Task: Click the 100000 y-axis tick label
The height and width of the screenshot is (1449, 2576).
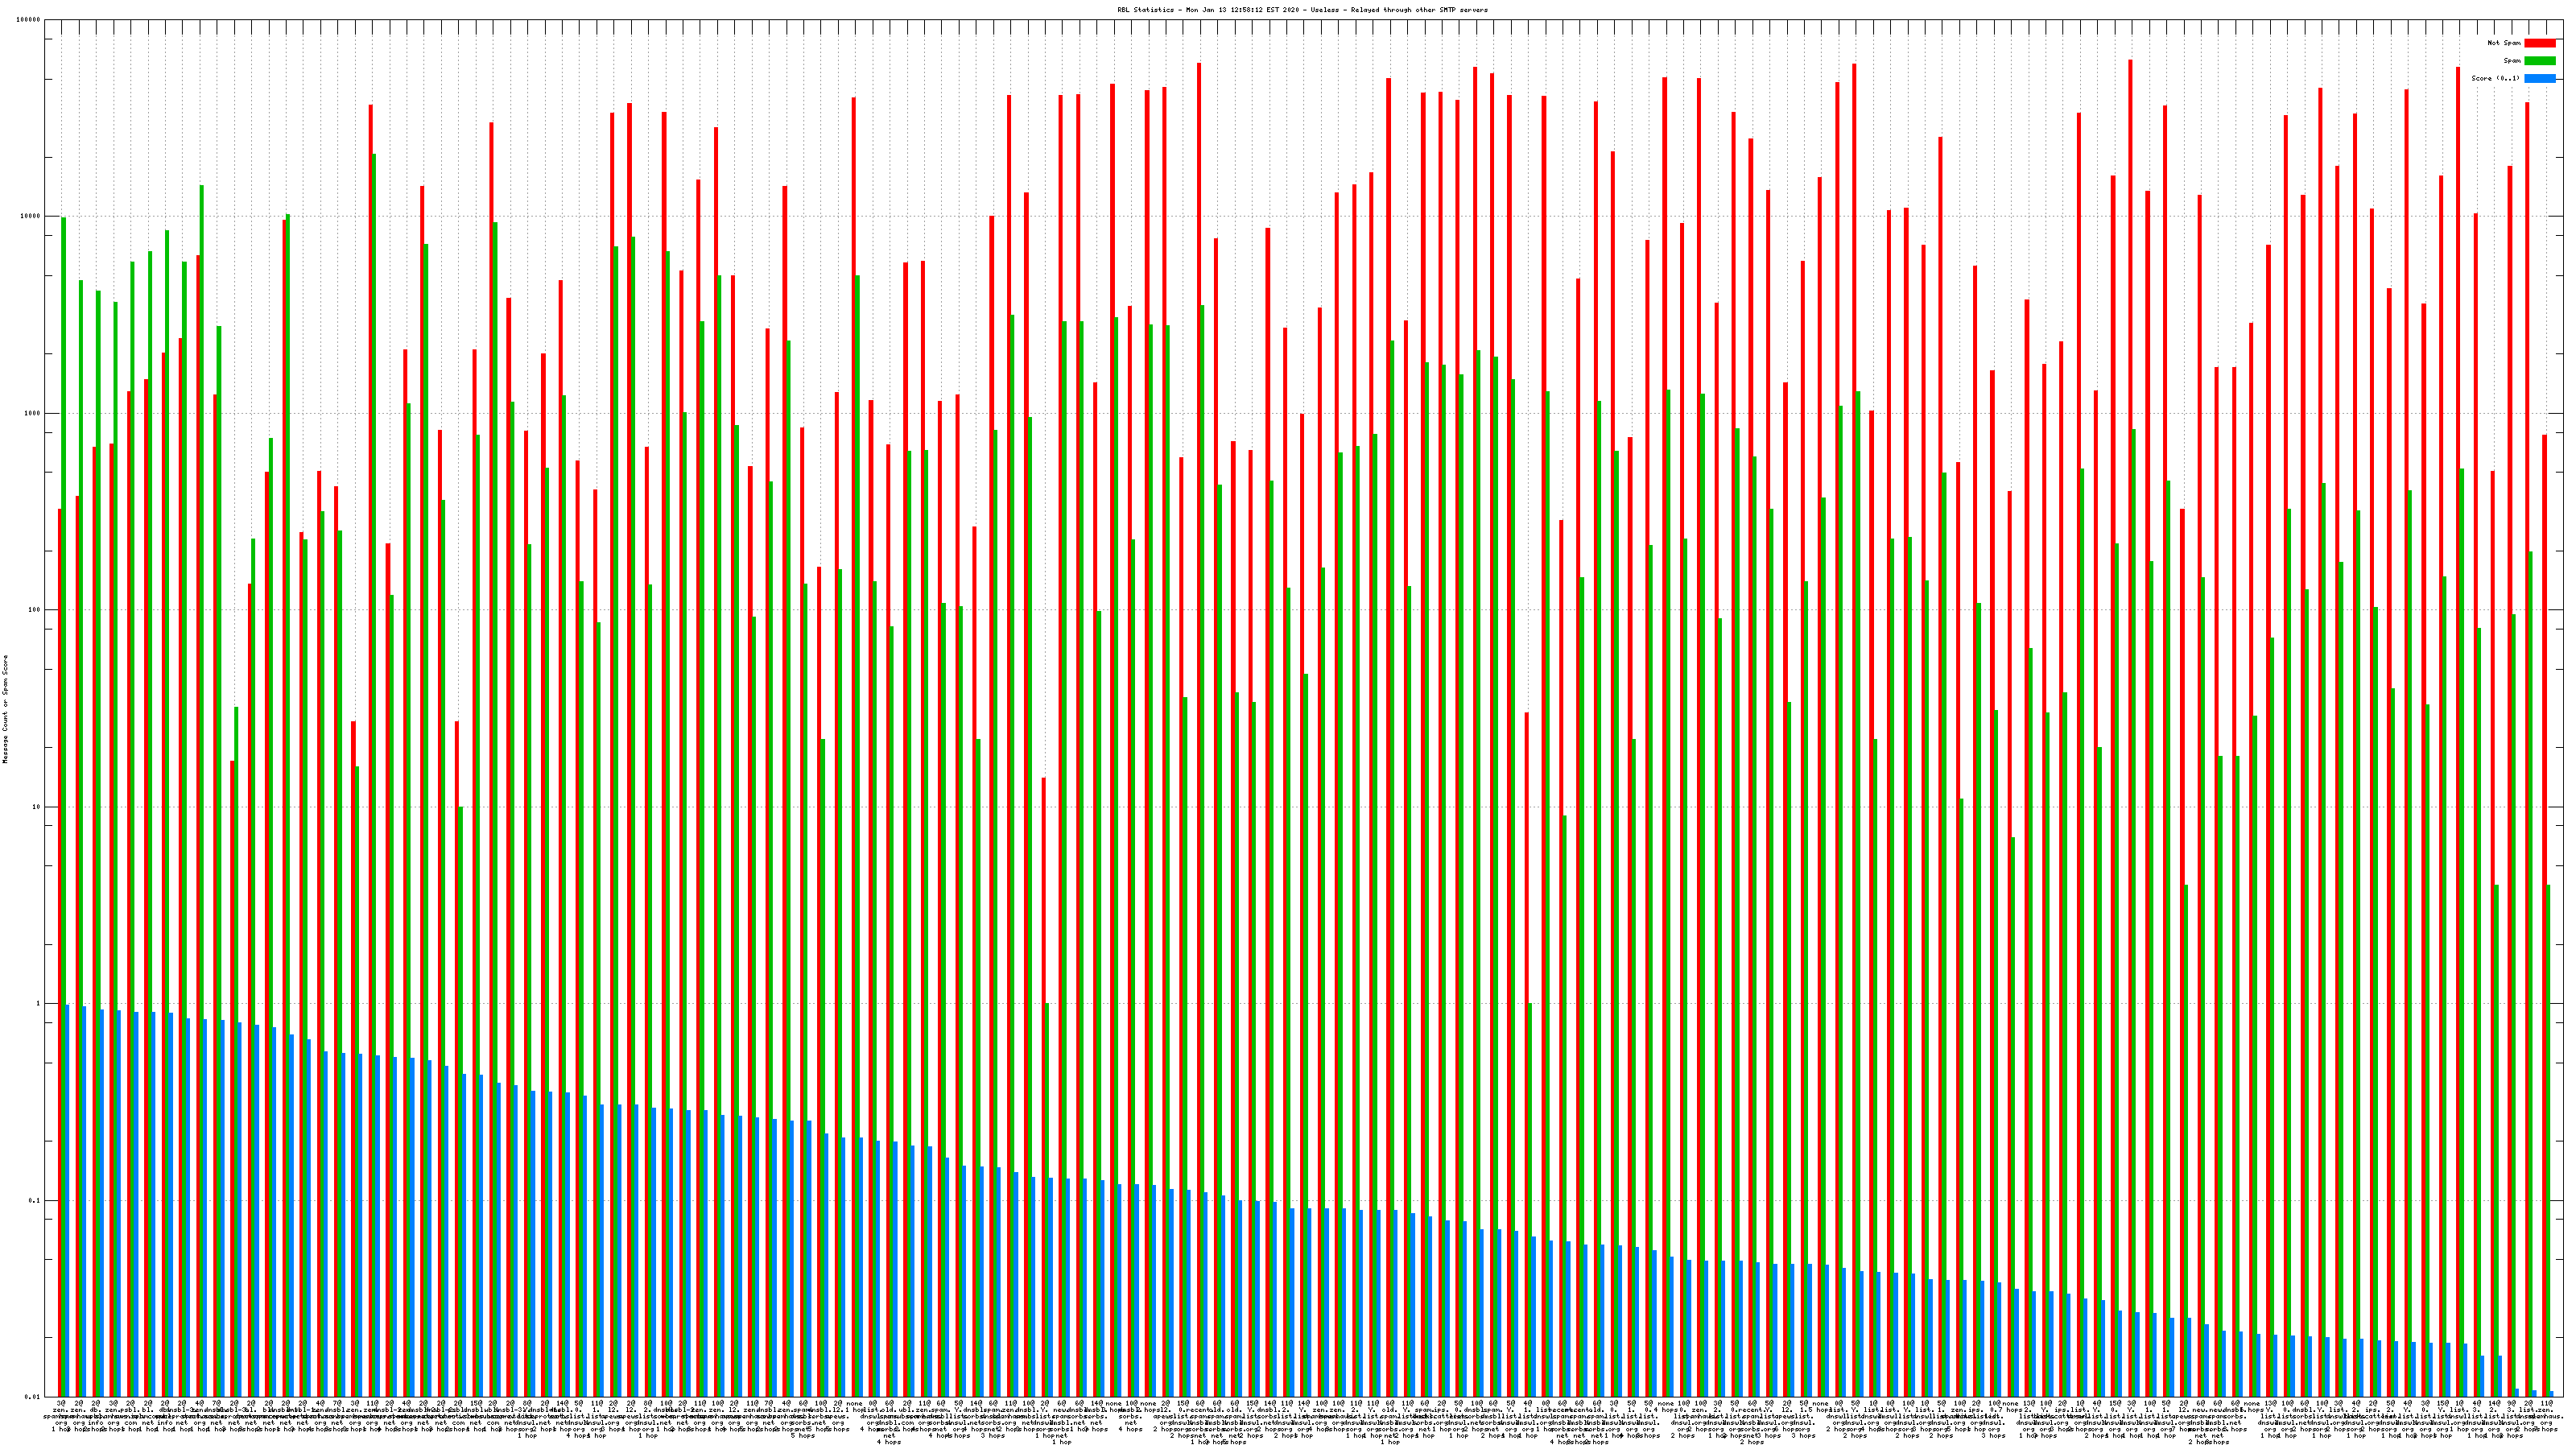Action: 29,20
